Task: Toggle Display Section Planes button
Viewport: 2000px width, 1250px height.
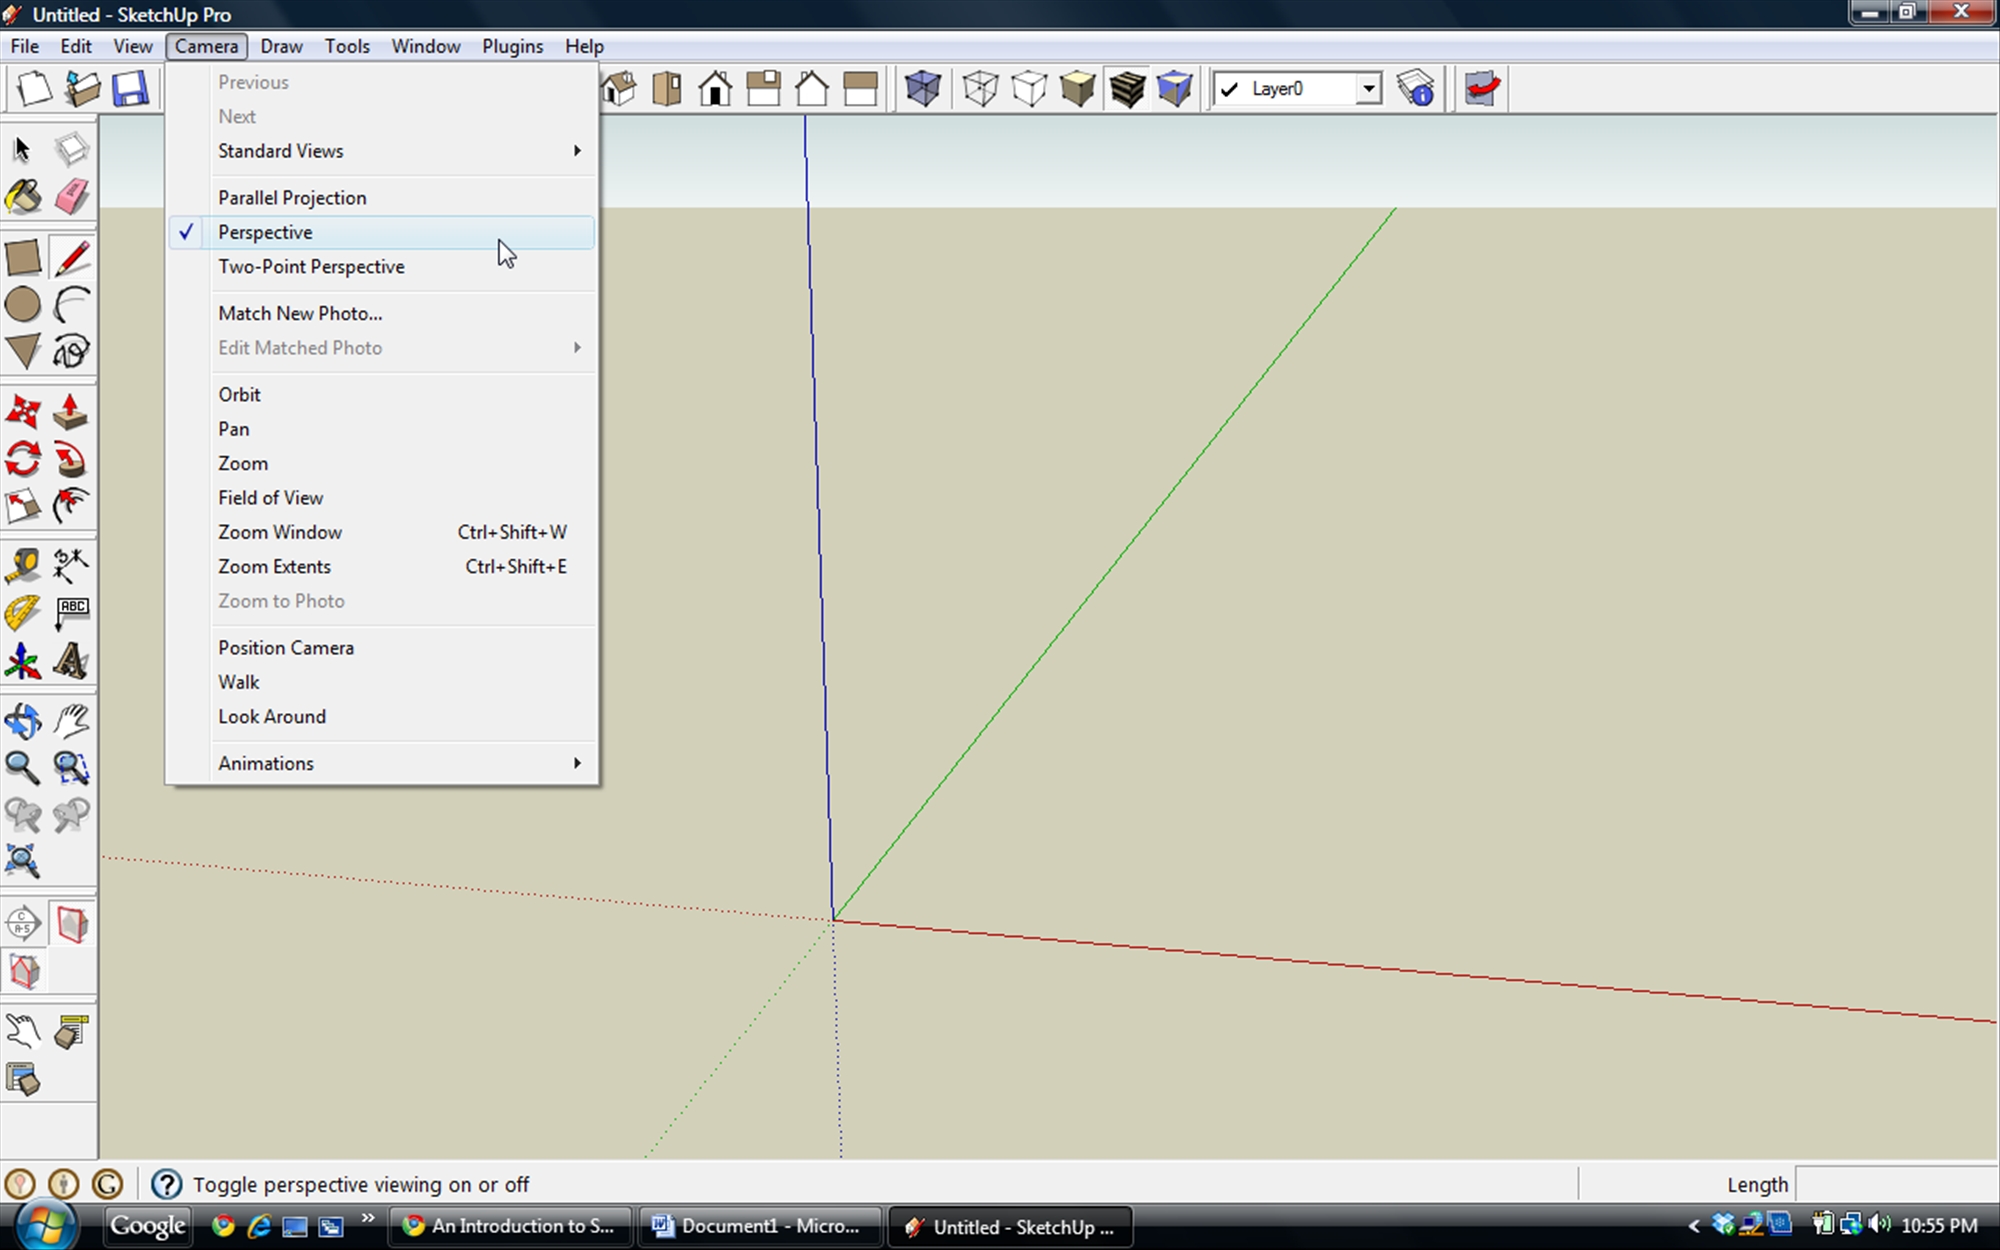Action: 71,923
